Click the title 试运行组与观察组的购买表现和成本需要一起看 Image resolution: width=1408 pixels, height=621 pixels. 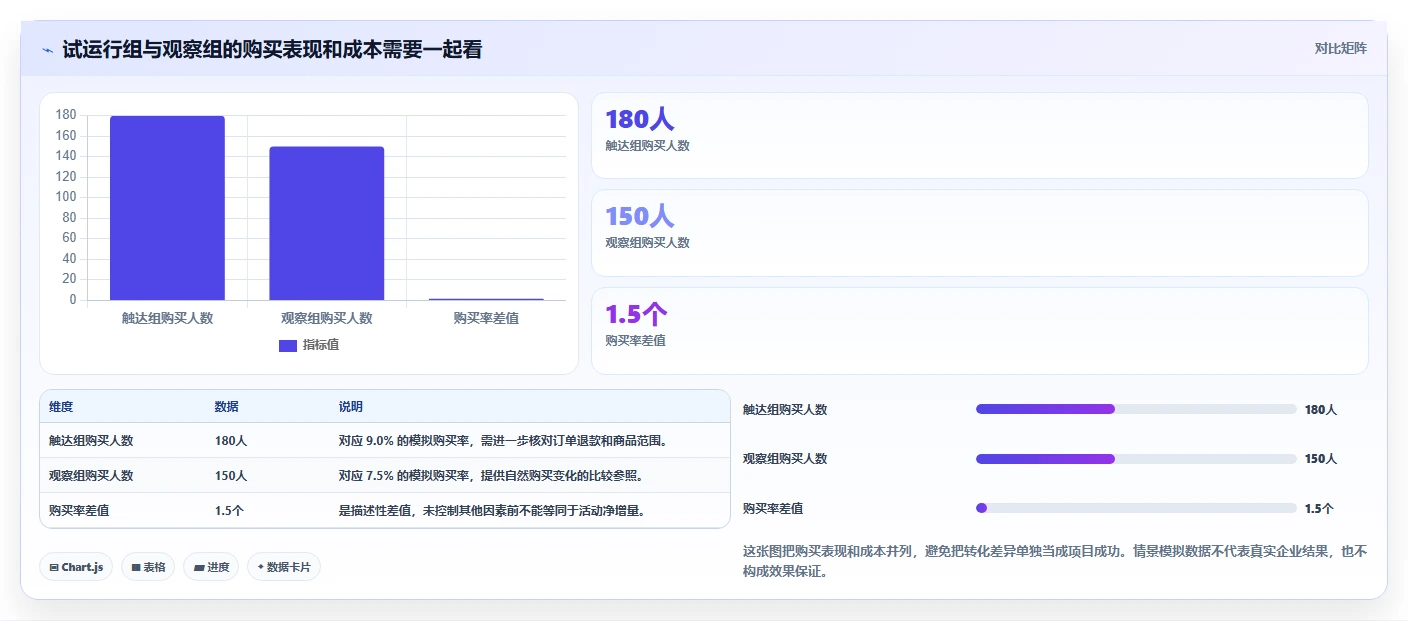[272, 49]
